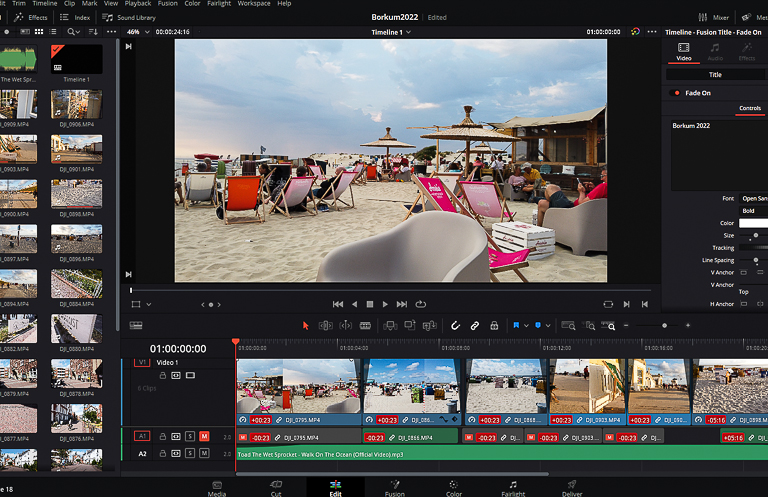Play timeline in reverse
Viewport: 768px width, 497px height.
tap(355, 304)
